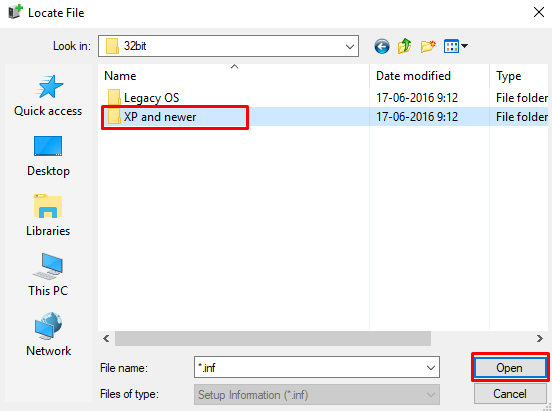Open the view menu dropdown arrow
The height and width of the screenshot is (411, 552).
click(x=464, y=46)
